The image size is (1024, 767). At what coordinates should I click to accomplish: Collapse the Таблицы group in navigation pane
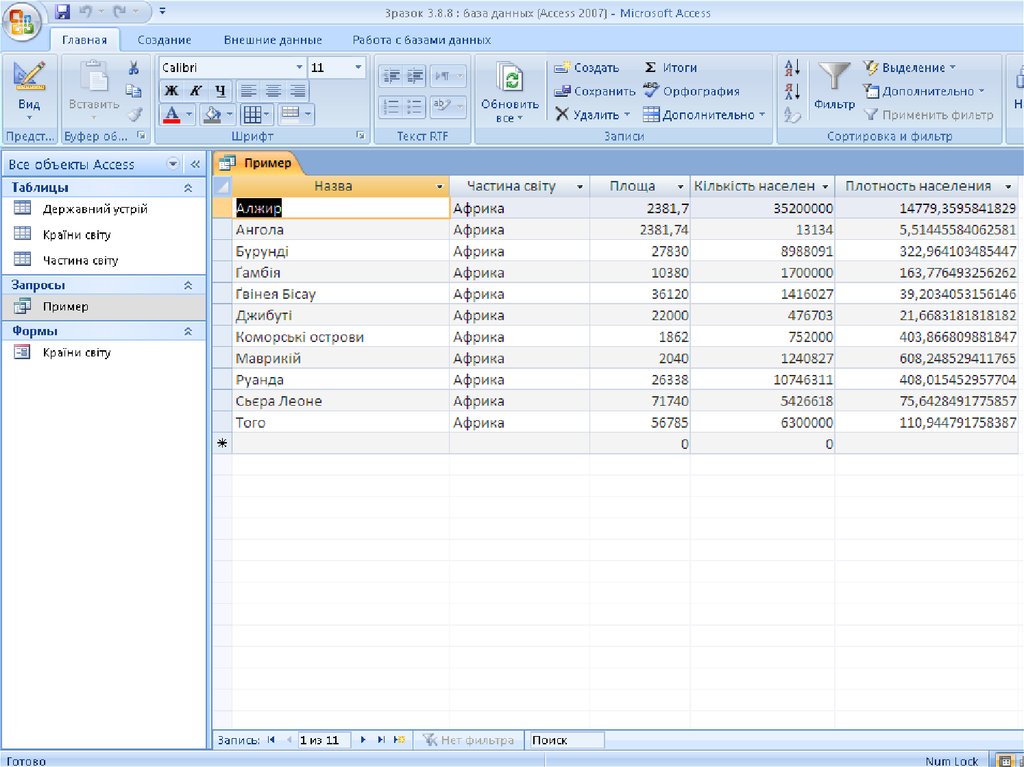[187, 187]
